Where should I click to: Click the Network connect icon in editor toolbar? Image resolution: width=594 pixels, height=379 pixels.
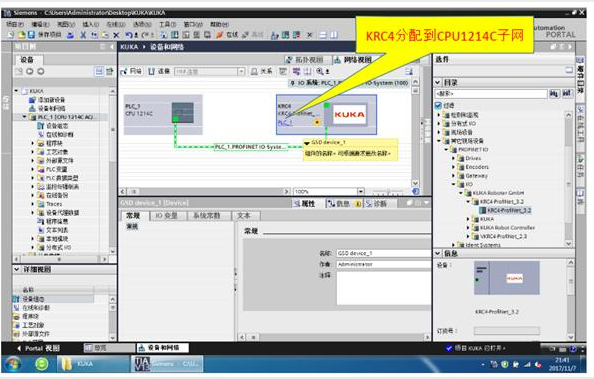coord(131,71)
